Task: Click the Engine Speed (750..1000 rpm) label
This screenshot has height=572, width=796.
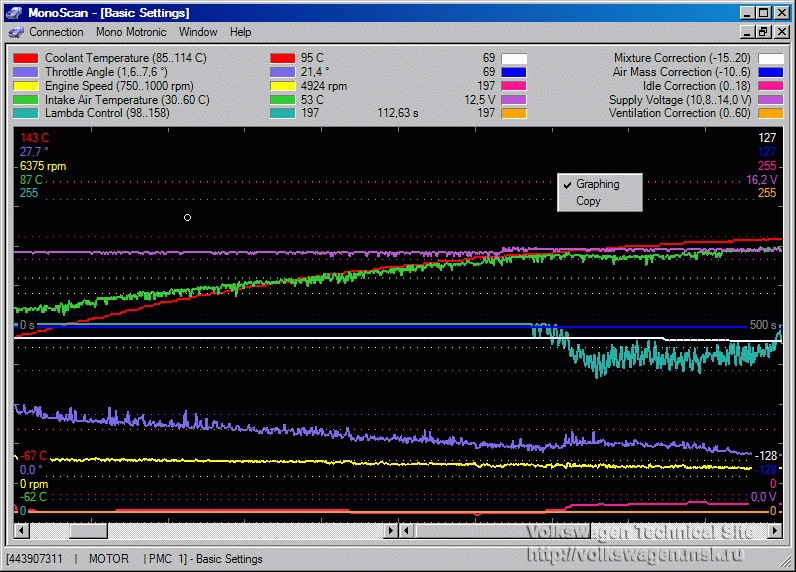Action: pos(119,86)
